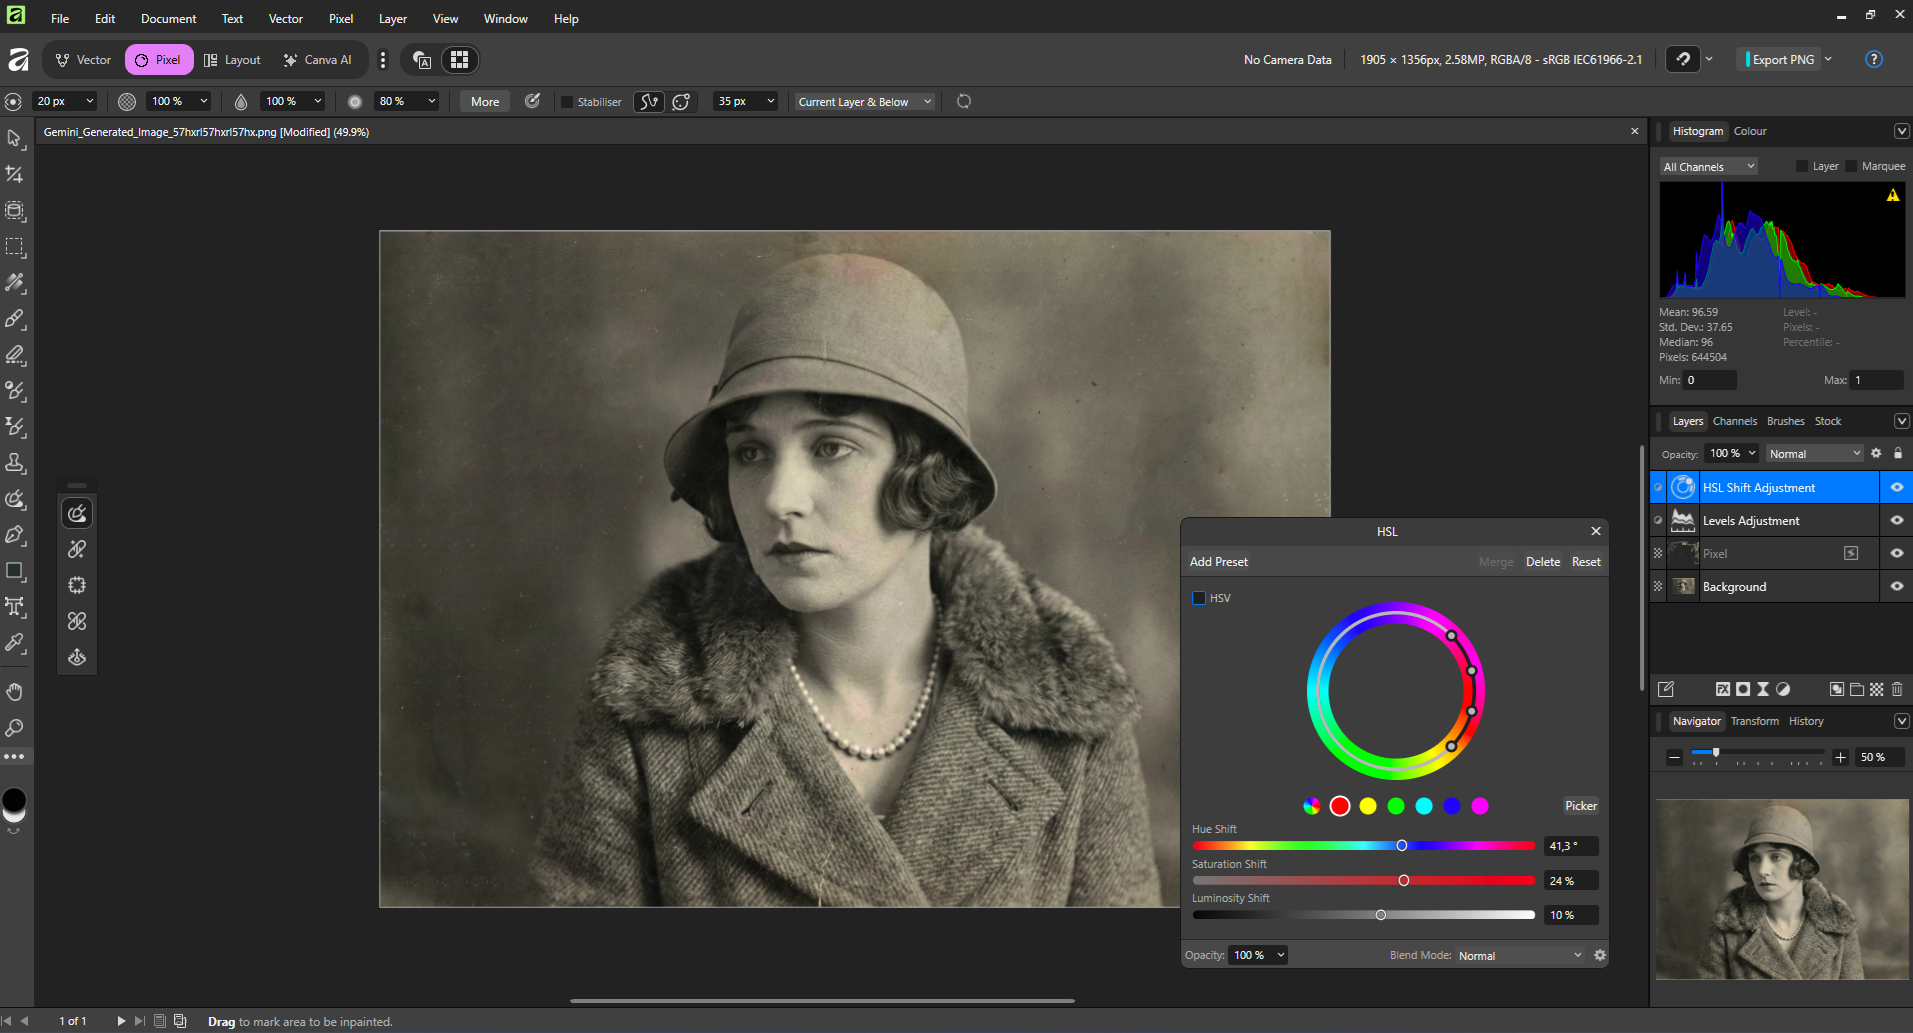The width and height of the screenshot is (1913, 1033).
Task: Select the Zoom magnifier tool
Action: click(14, 728)
